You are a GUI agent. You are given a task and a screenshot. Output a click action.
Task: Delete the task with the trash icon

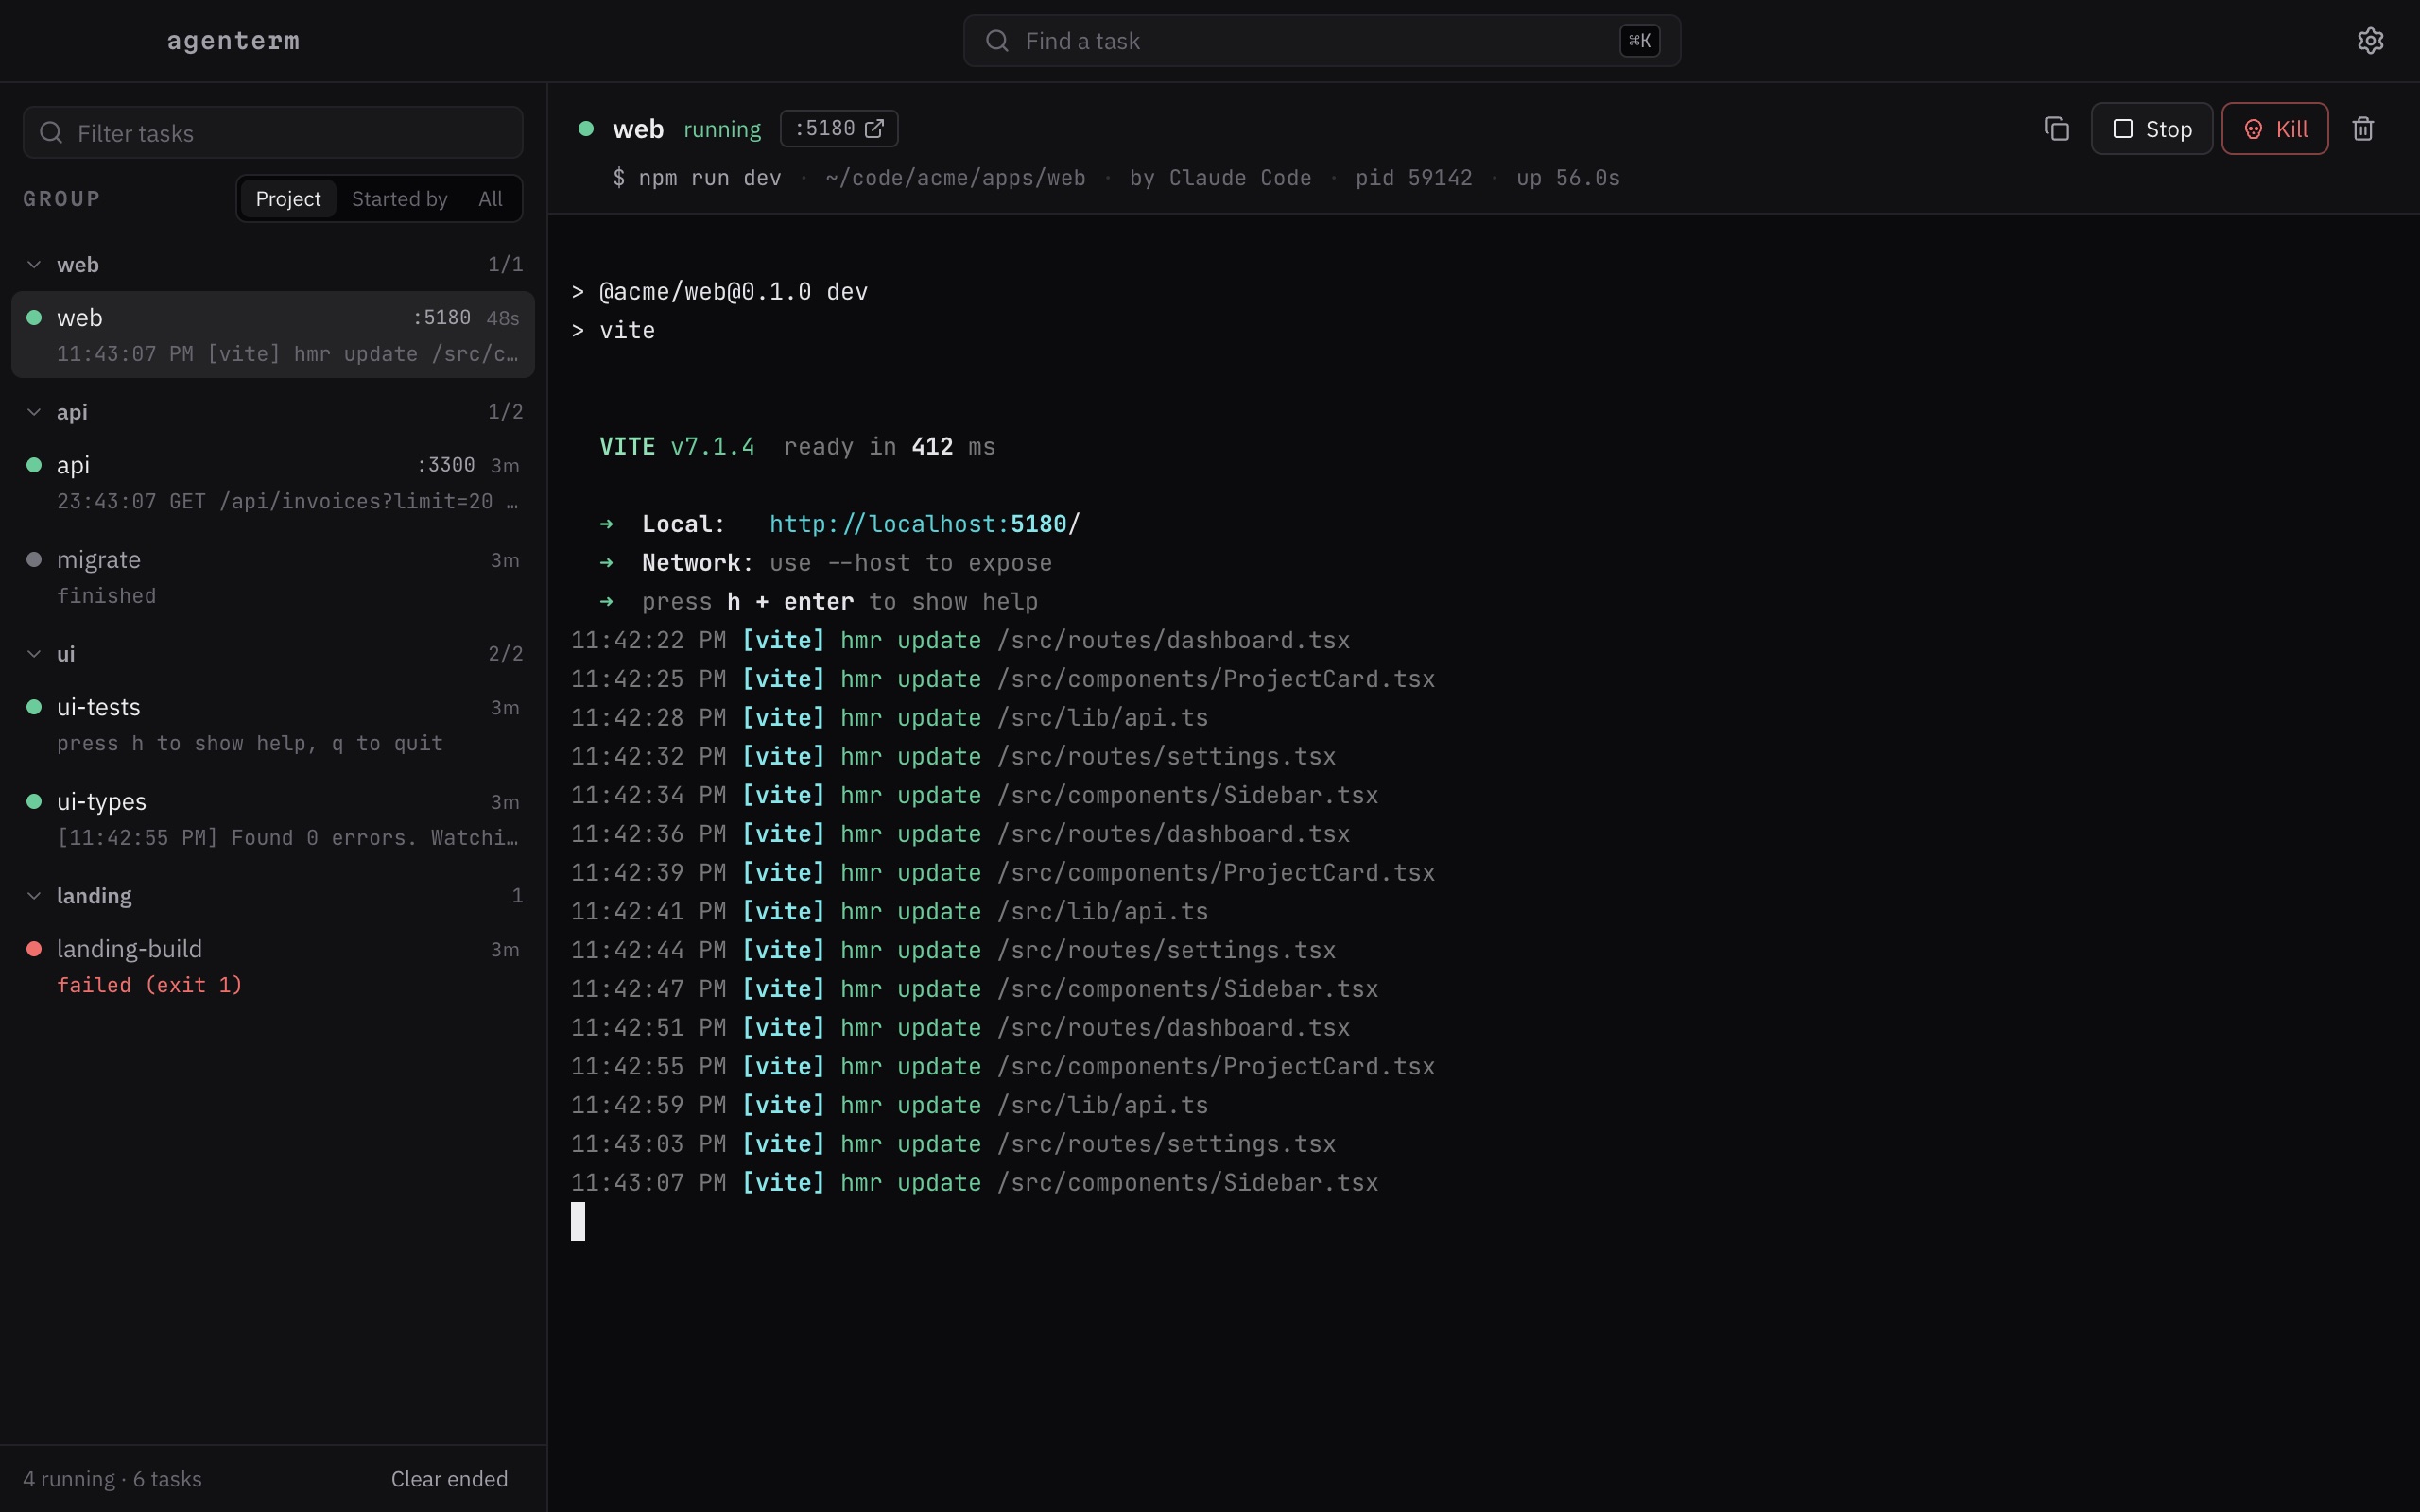pyautogui.click(x=2363, y=129)
